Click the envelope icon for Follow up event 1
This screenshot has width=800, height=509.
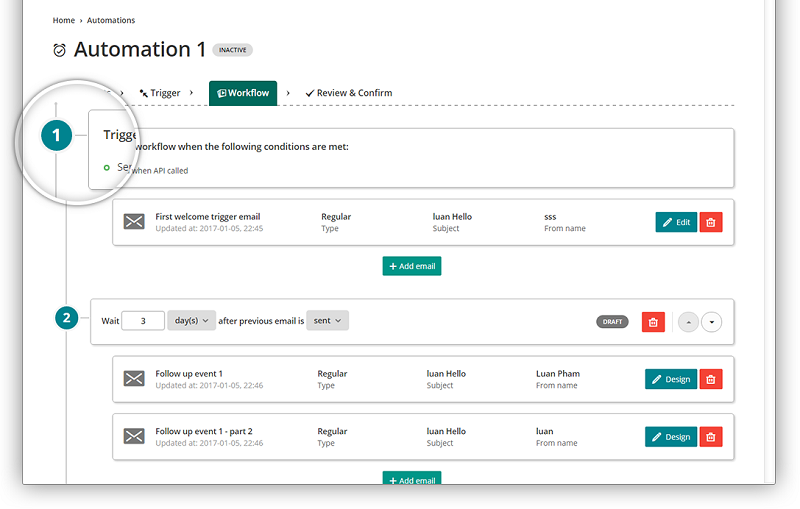click(x=134, y=379)
